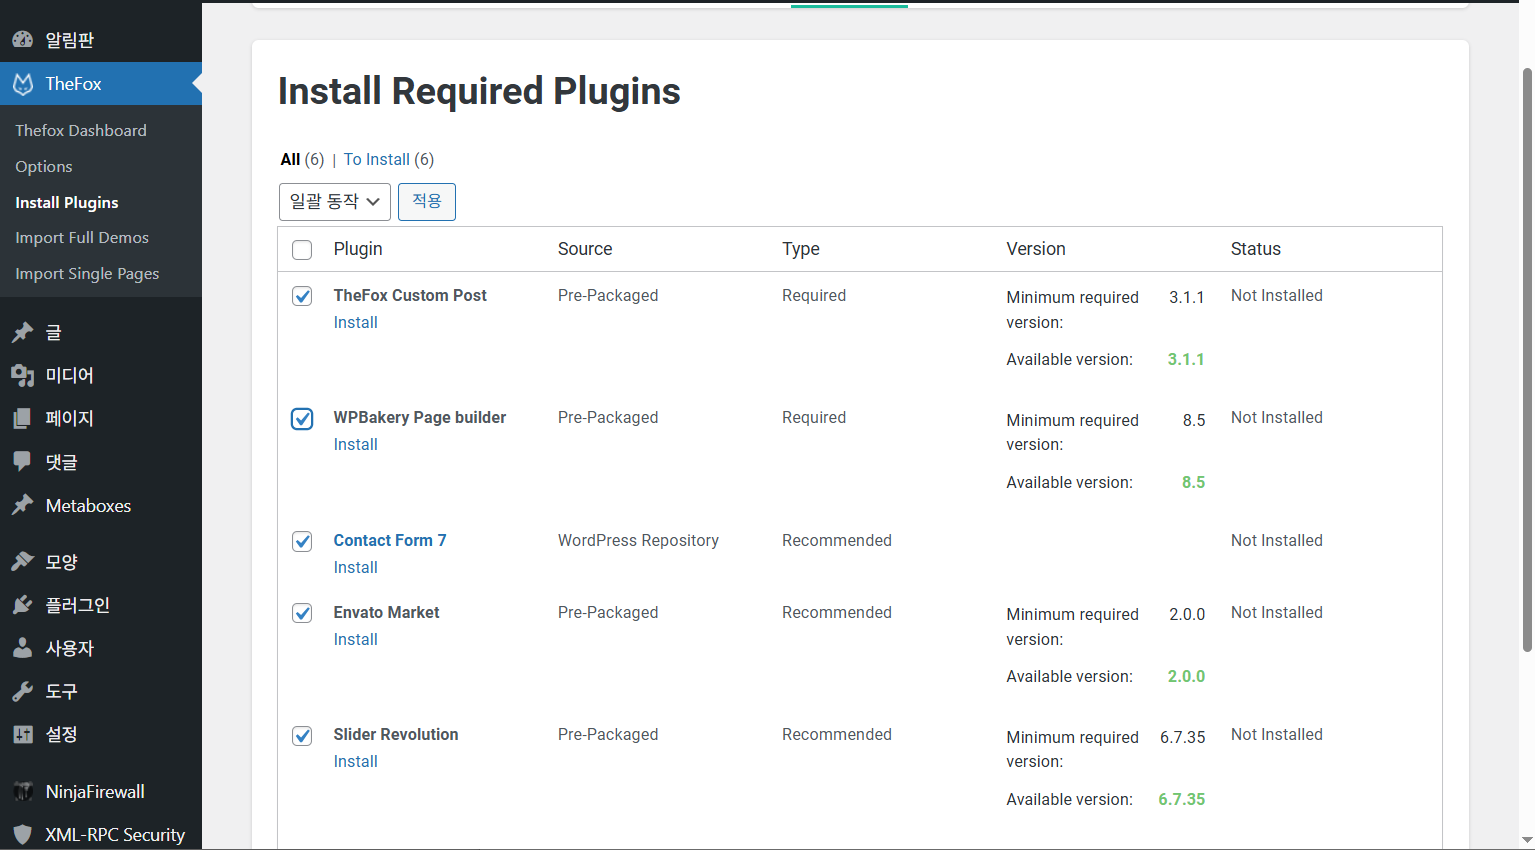Open the TheFox menu item
The image size is (1535, 850).
pyautogui.click(x=101, y=84)
